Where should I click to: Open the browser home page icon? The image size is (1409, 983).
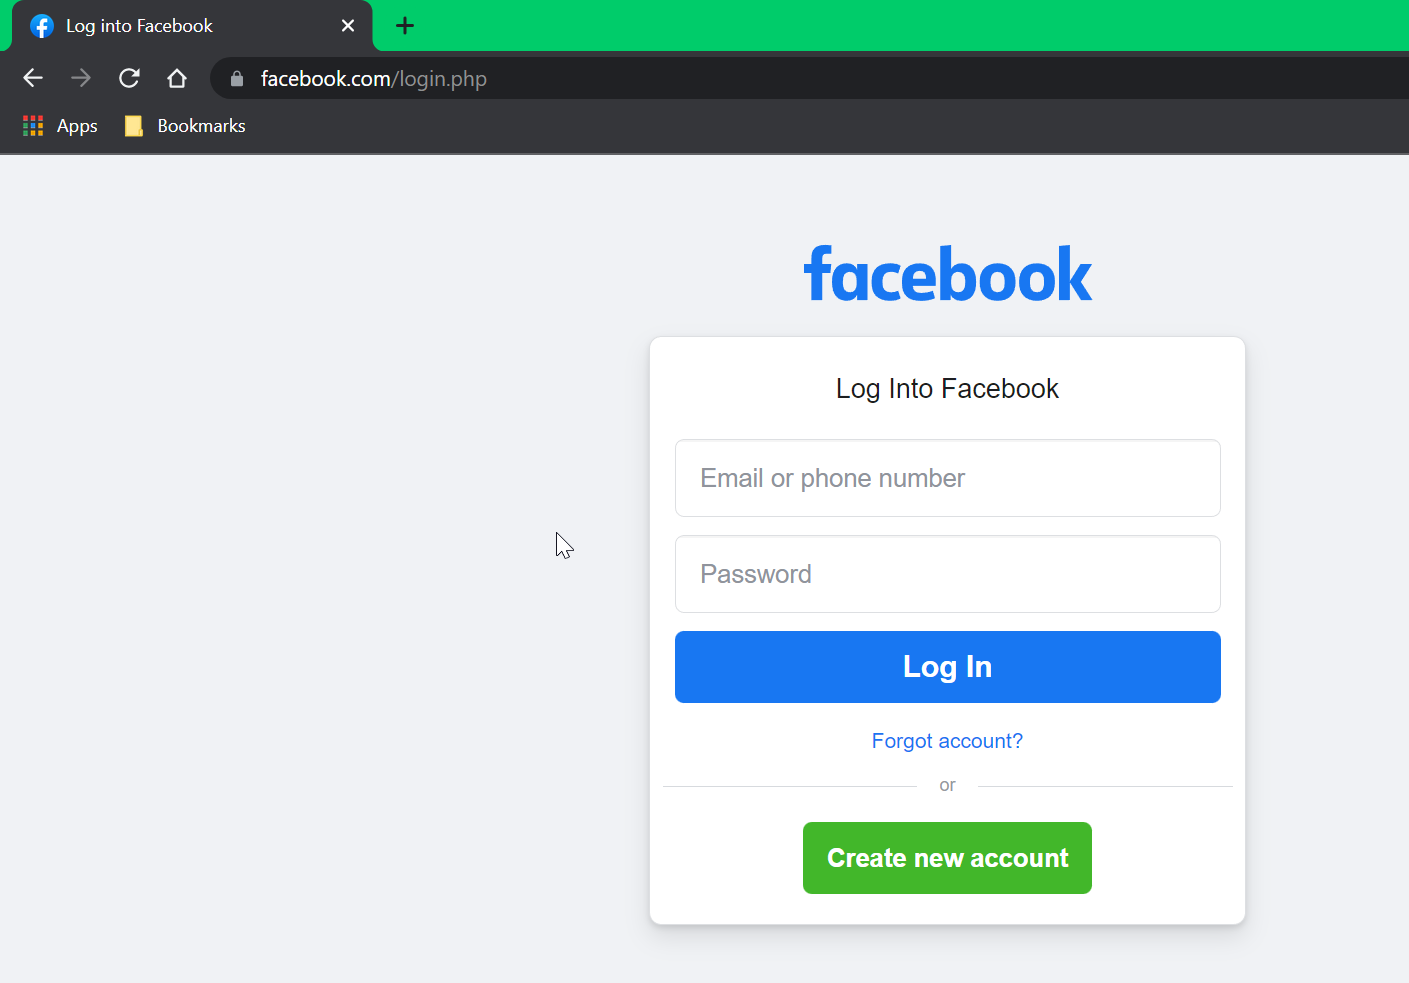(177, 78)
